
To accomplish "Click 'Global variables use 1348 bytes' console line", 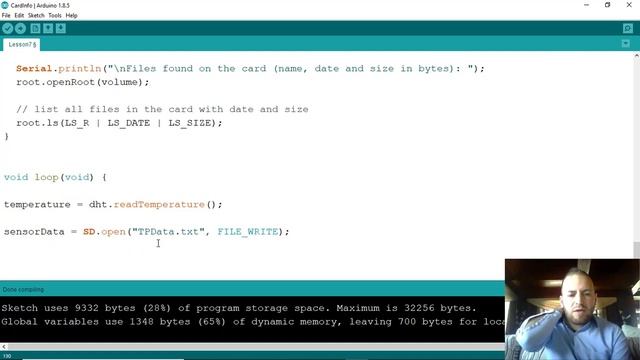I will (x=253, y=322).
